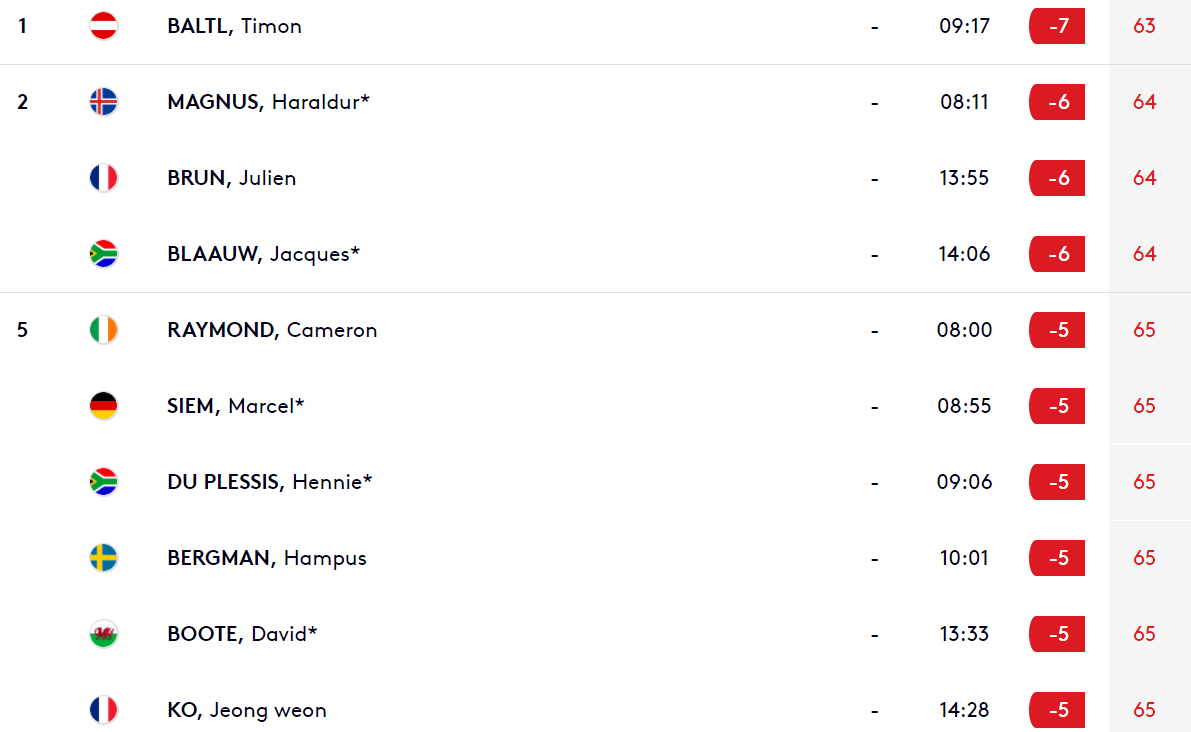1191x732 pixels.
Task: Click the French flag beside KO, Jeong weon
Action: point(103,709)
